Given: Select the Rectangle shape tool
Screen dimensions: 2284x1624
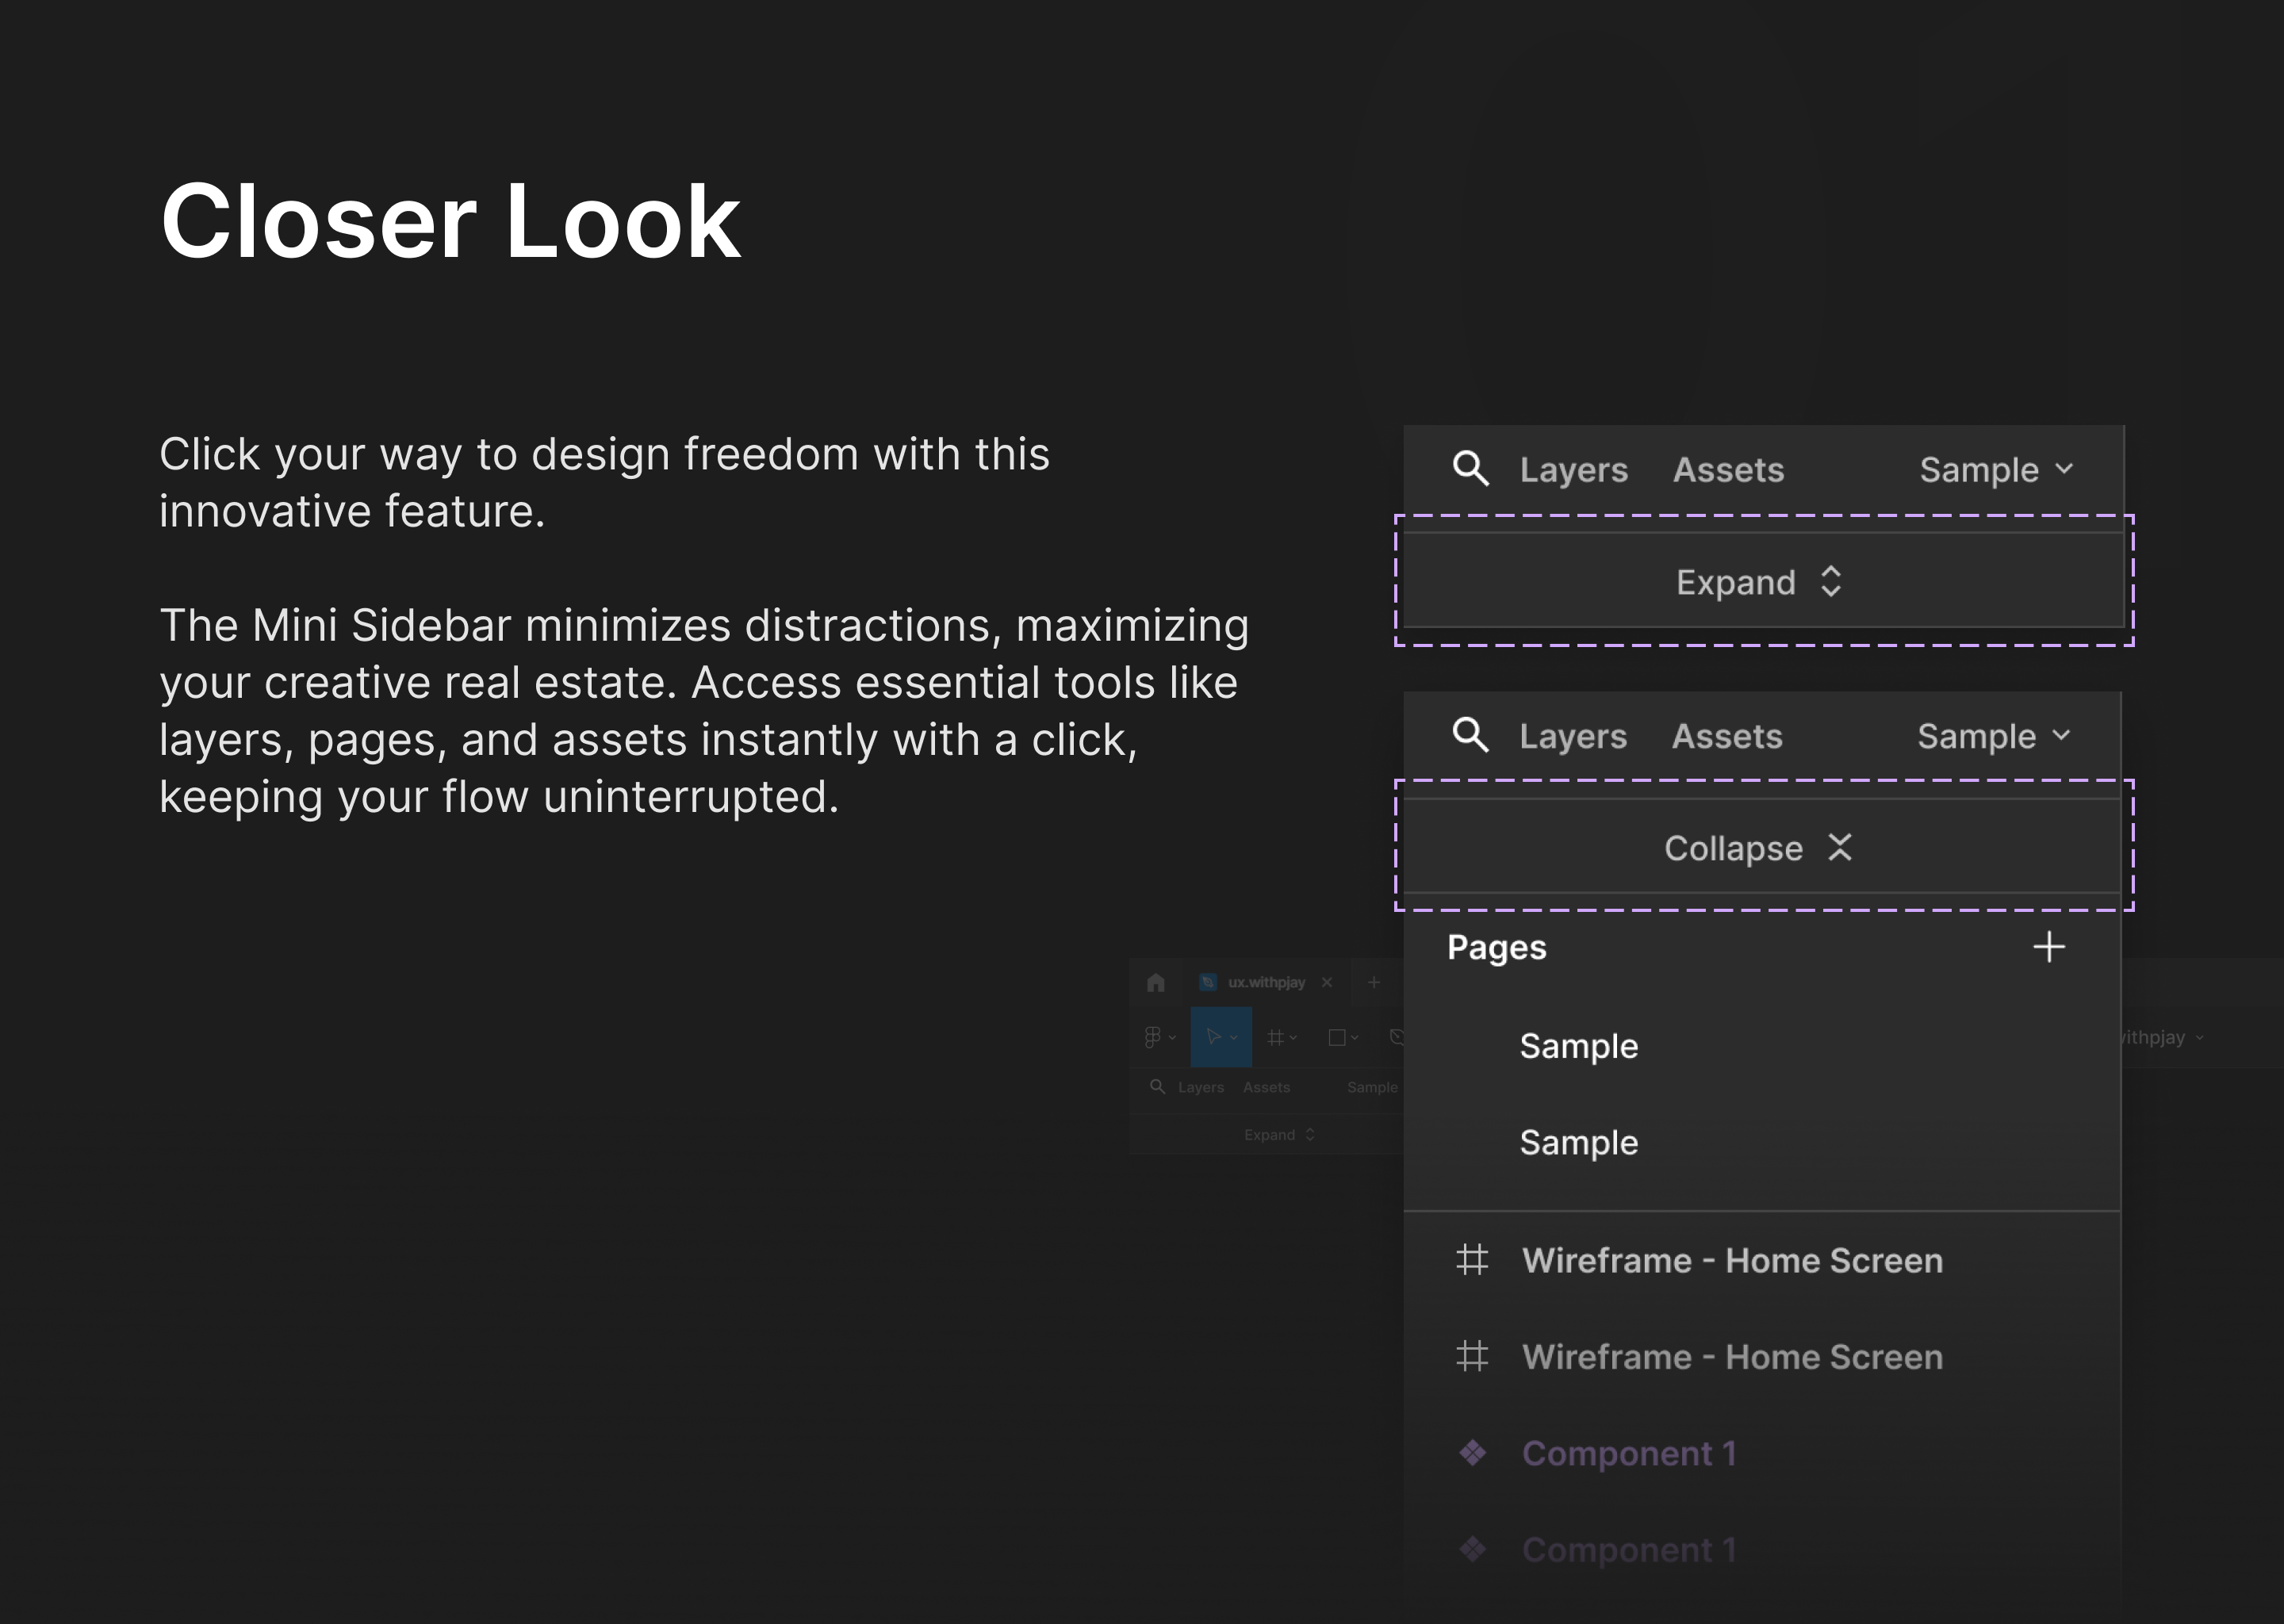Looking at the screenshot, I should [x=1337, y=1038].
